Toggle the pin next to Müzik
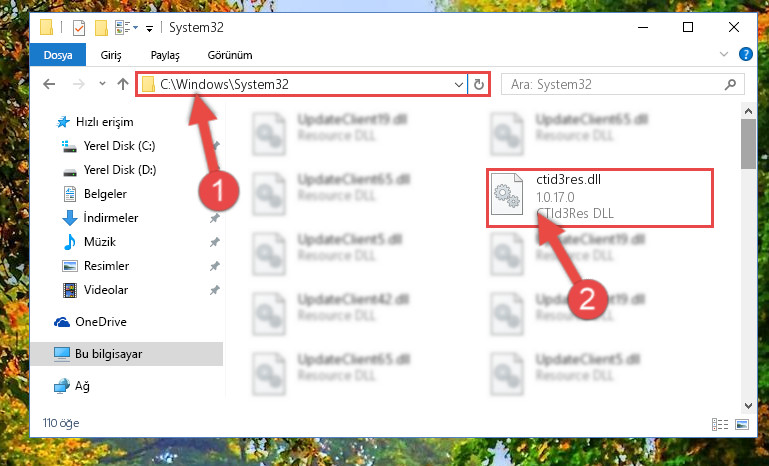The width and height of the screenshot is (769, 466). pyautogui.click(x=214, y=242)
